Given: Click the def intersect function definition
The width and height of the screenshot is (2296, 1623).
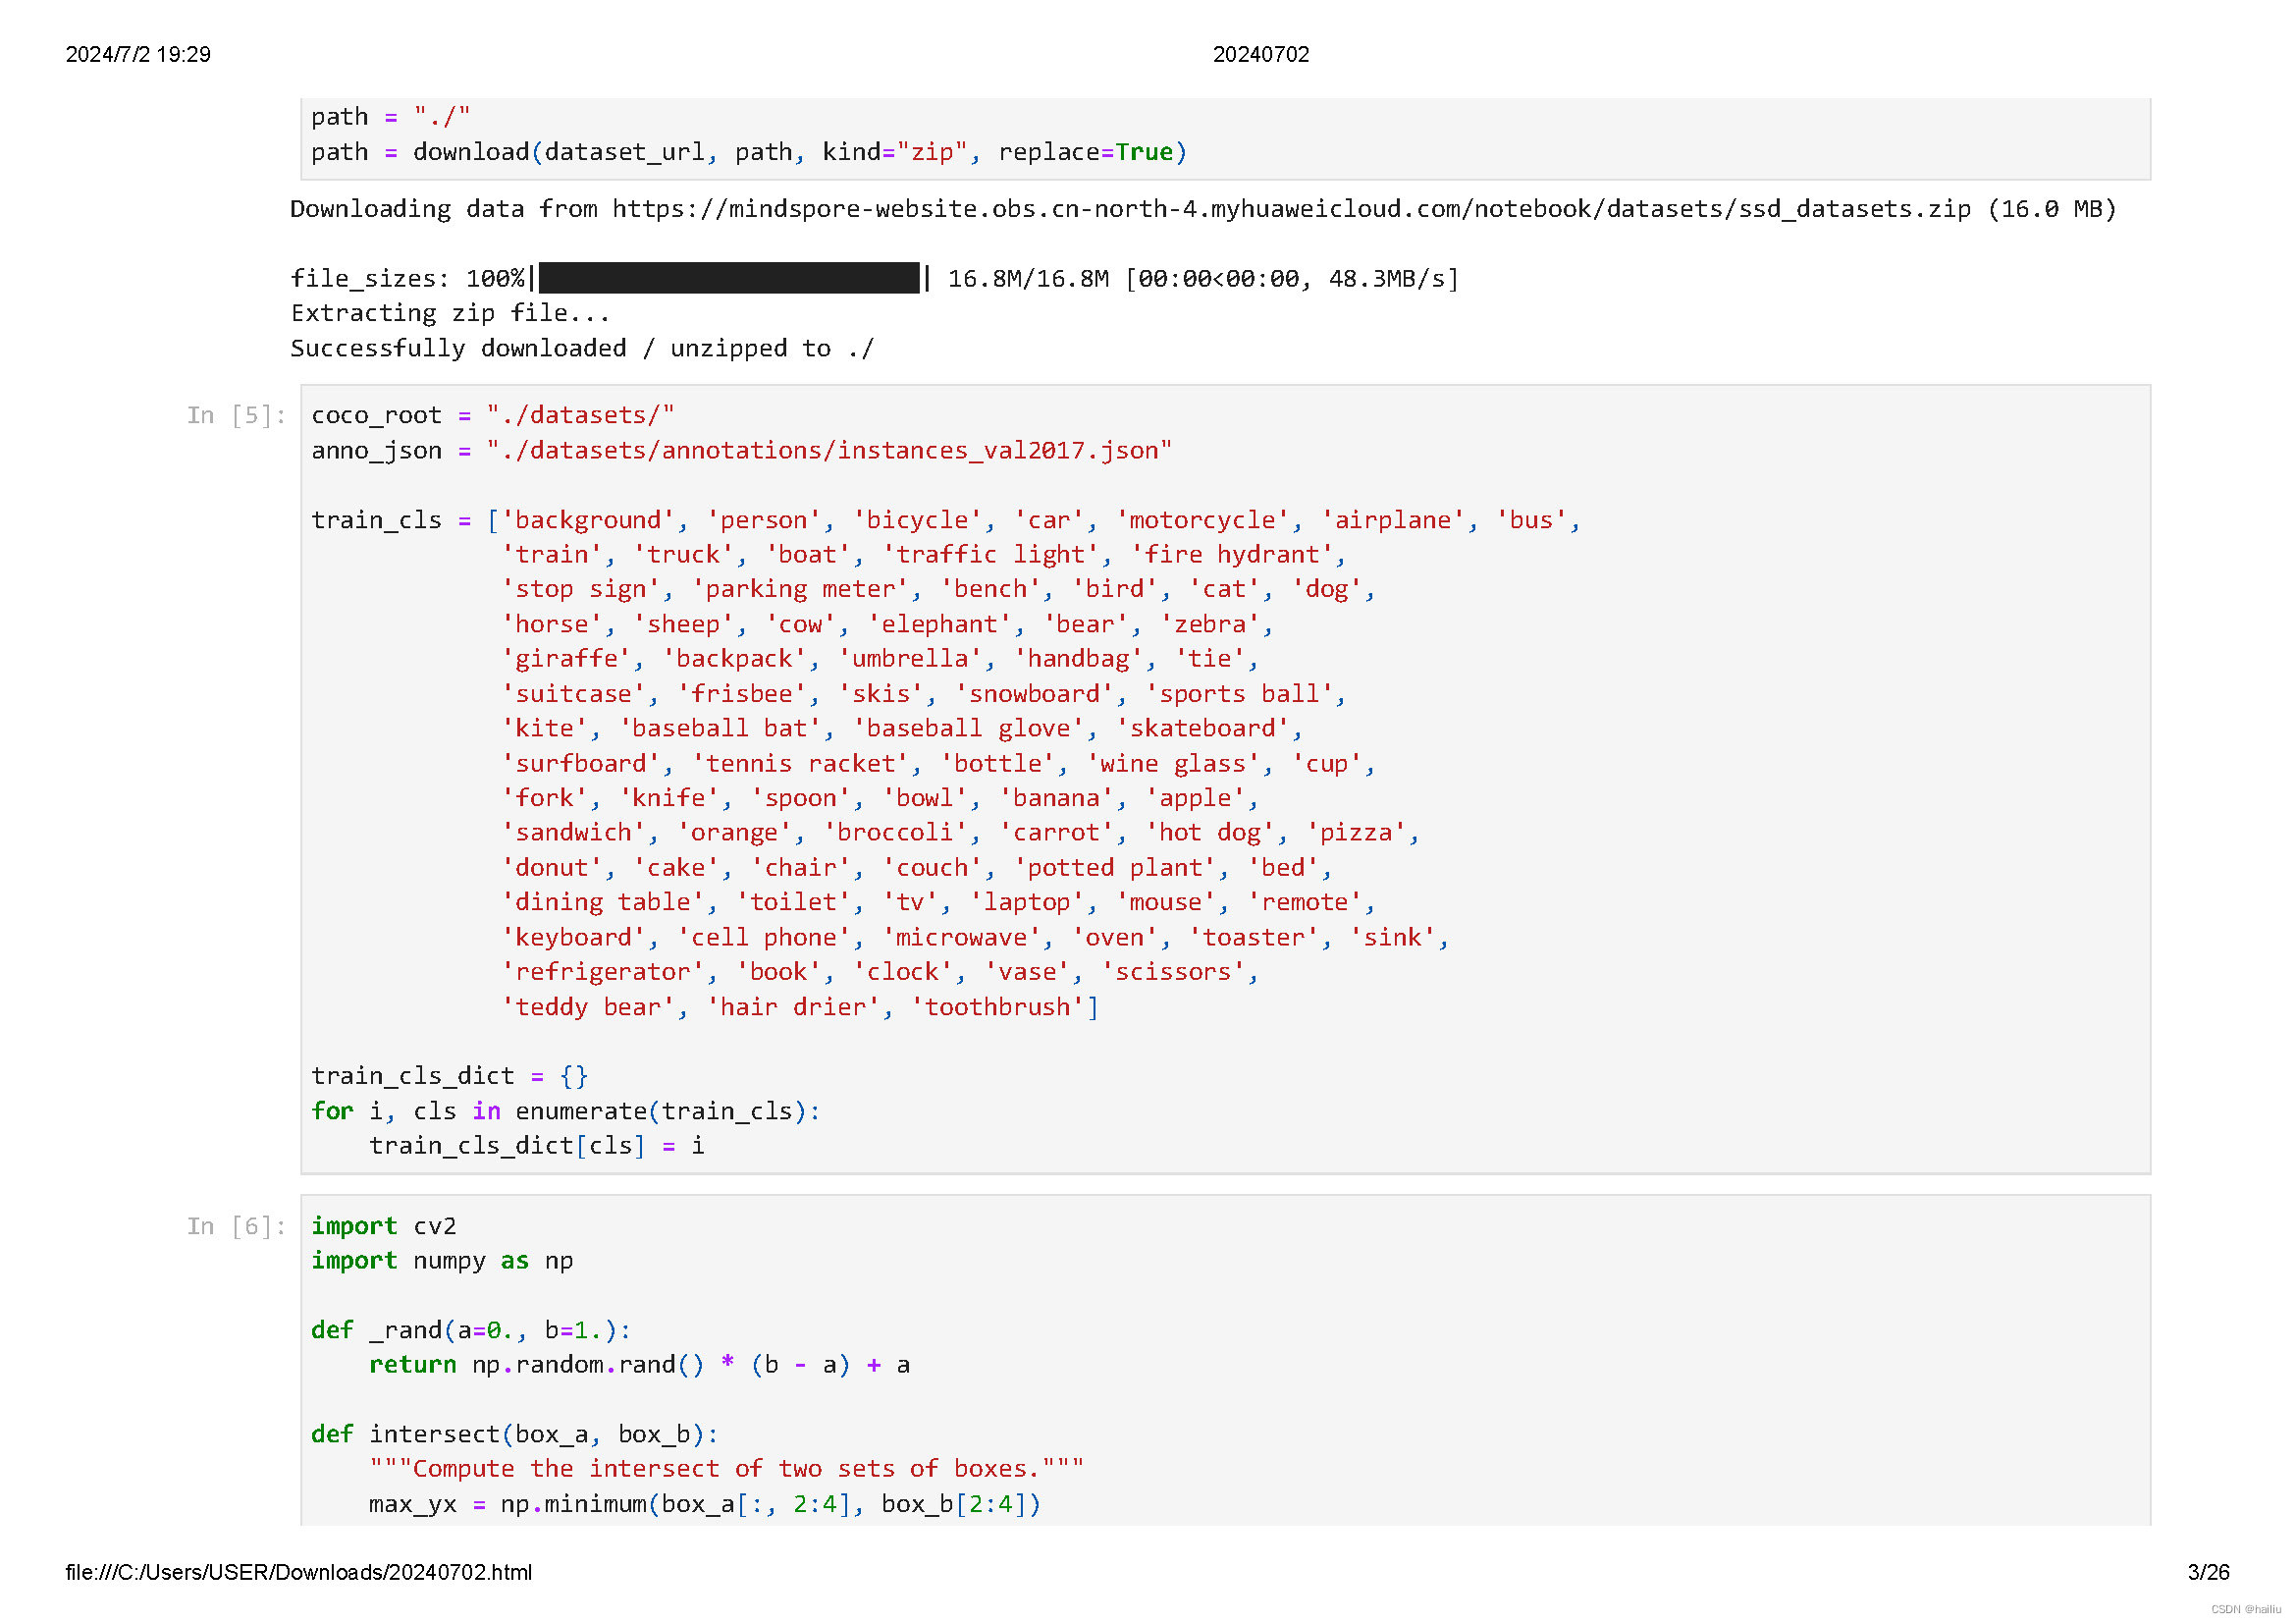Looking at the screenshot, I should point(514,1434).
